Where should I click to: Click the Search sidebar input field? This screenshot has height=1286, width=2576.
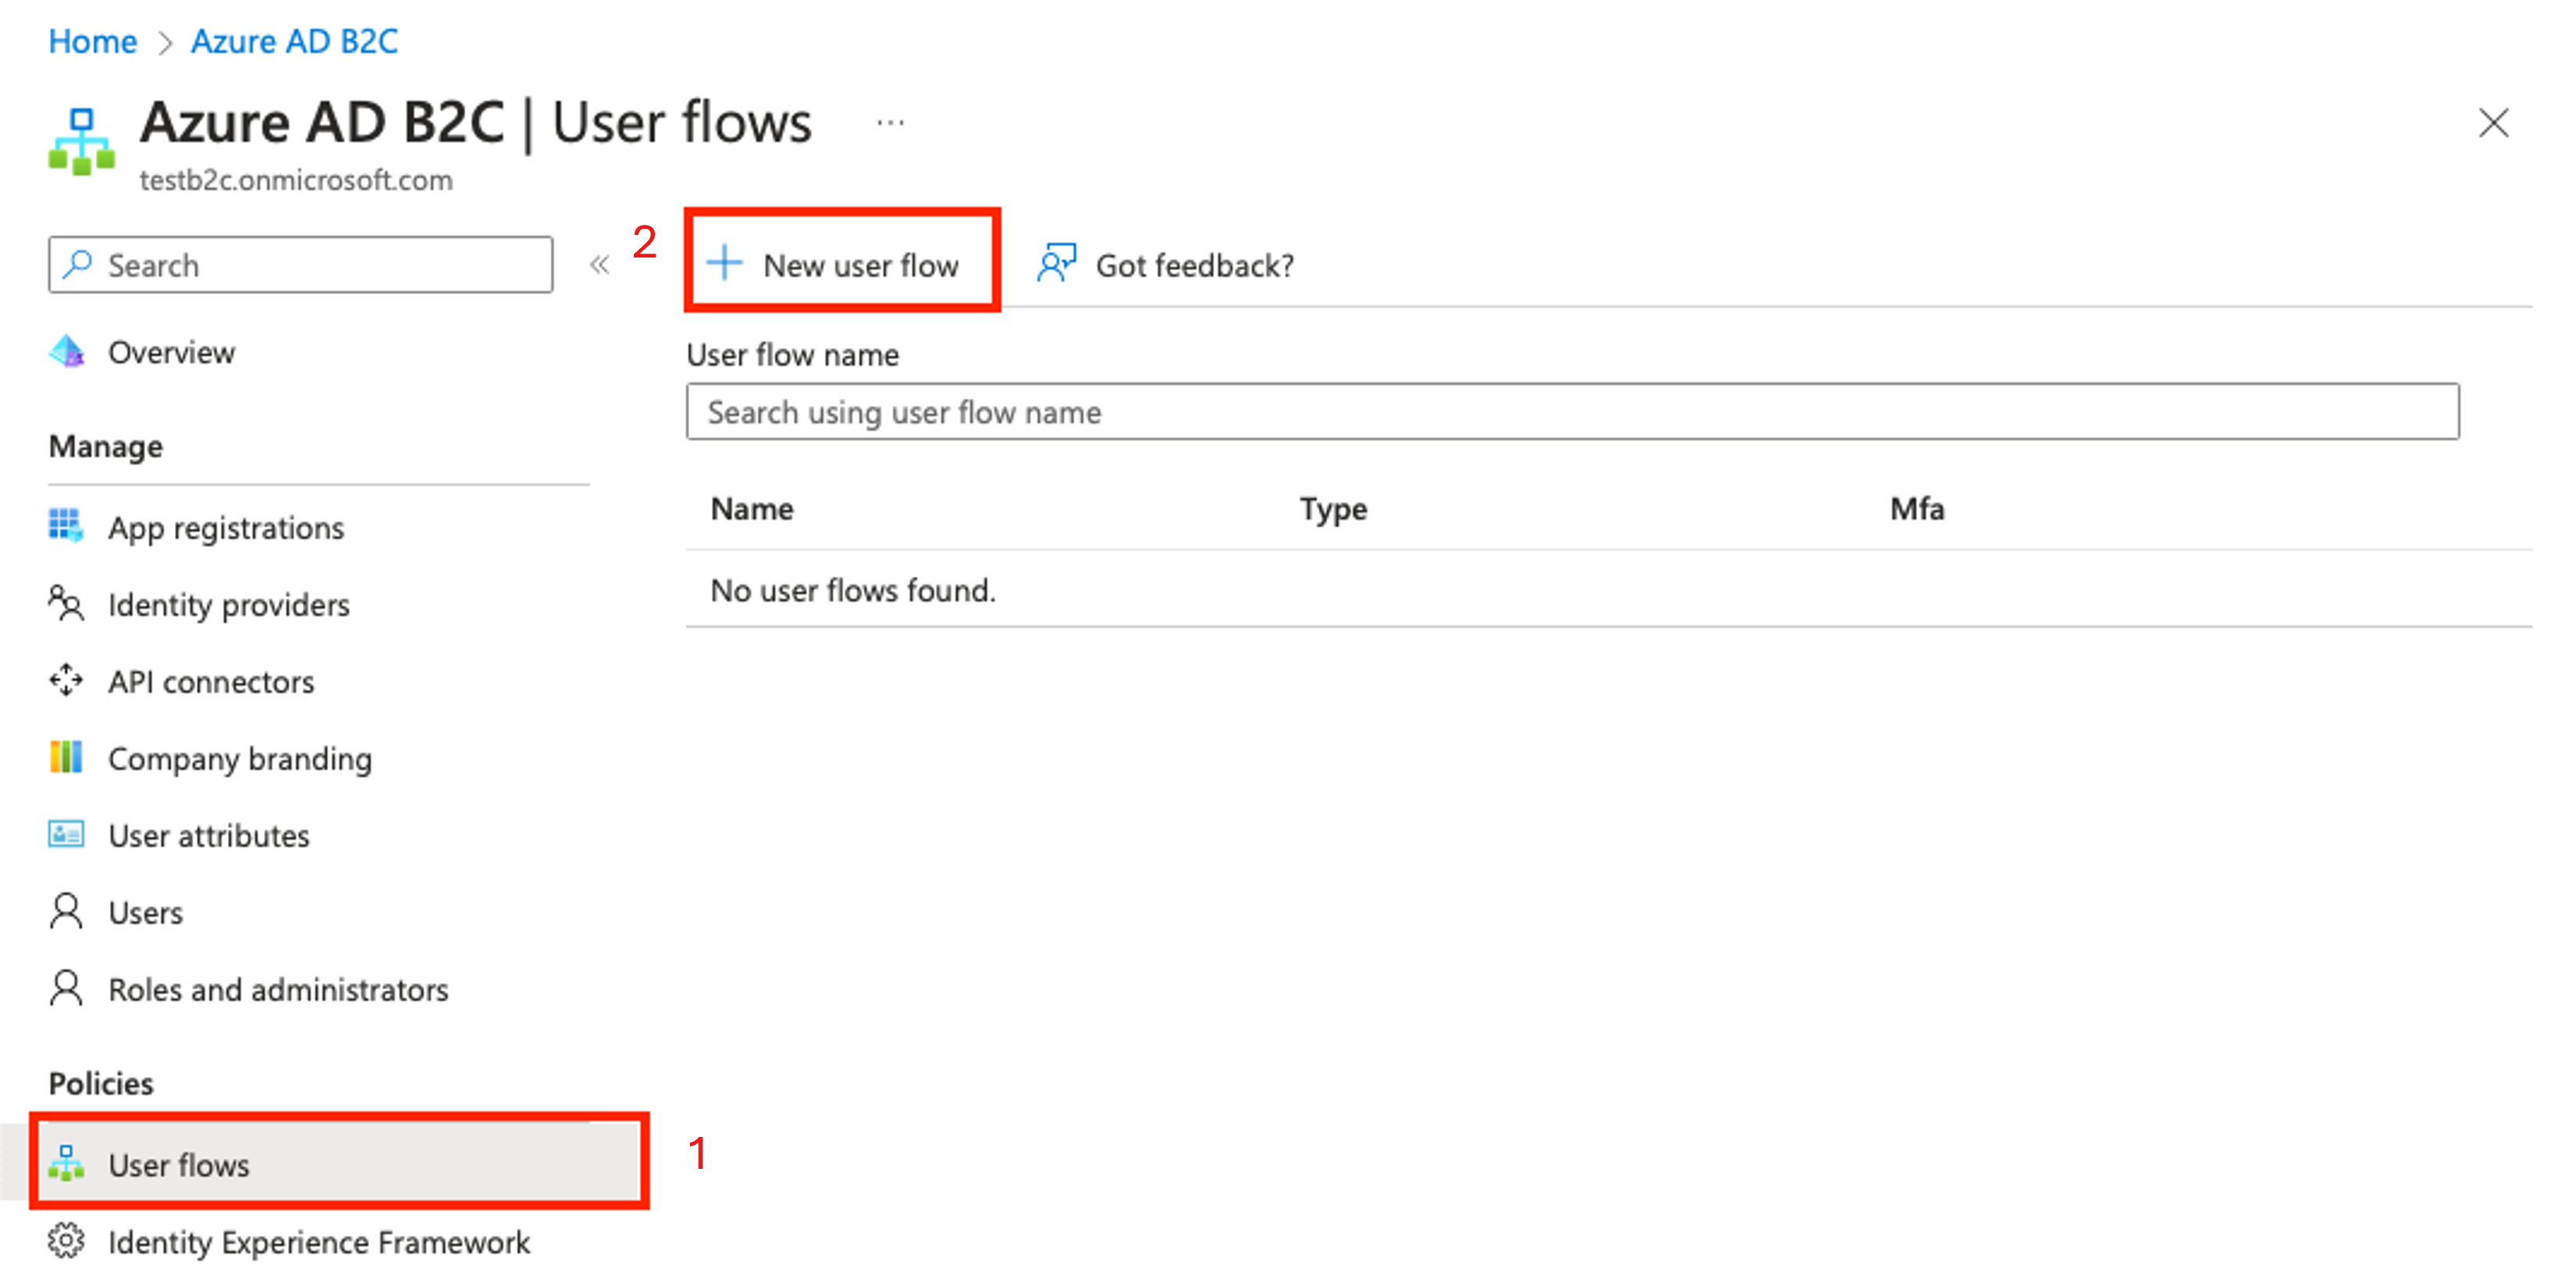[x=301, y=265]
